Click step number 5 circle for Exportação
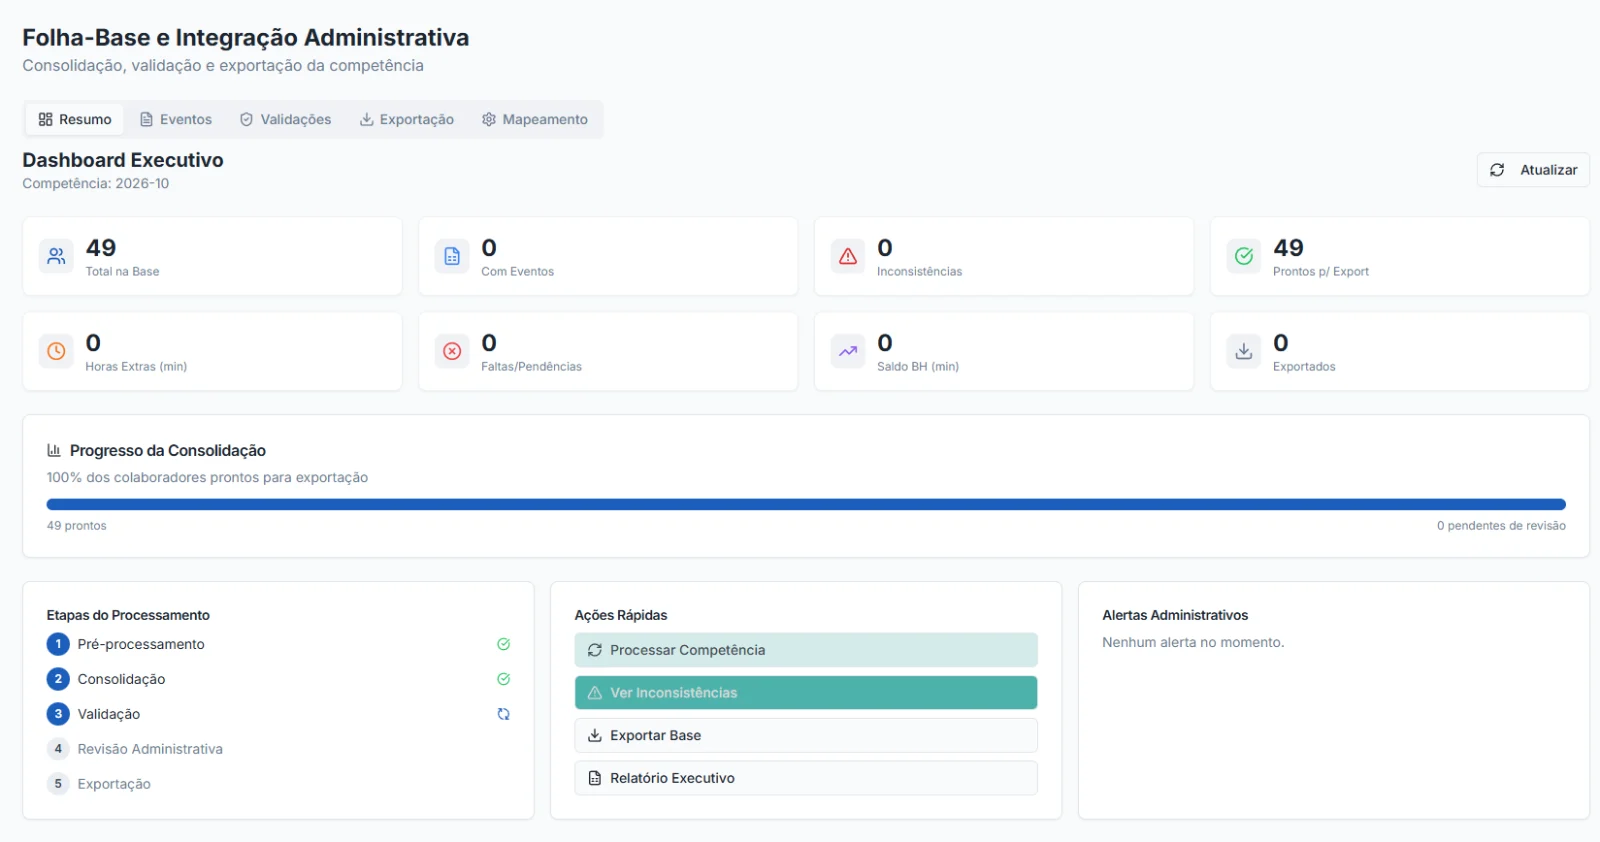The width and height of the screenshot is (1600, 842). (58, 784)
